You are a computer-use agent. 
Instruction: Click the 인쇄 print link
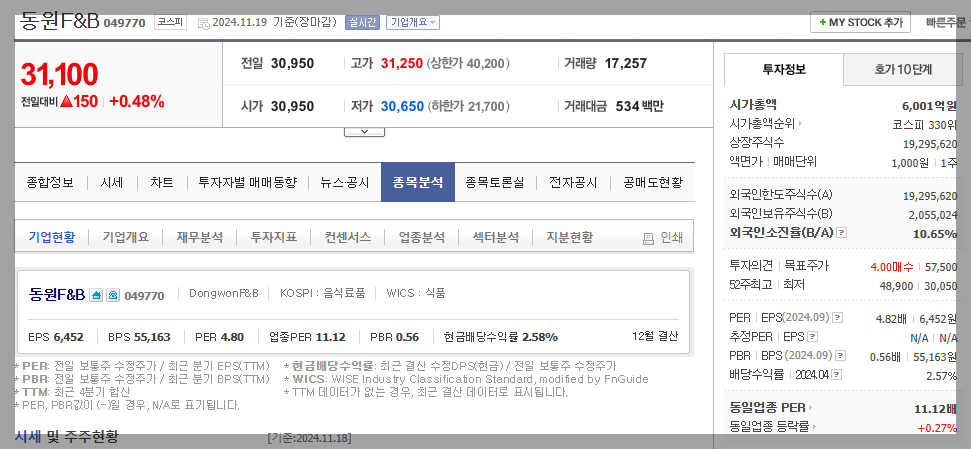(671, 238)
